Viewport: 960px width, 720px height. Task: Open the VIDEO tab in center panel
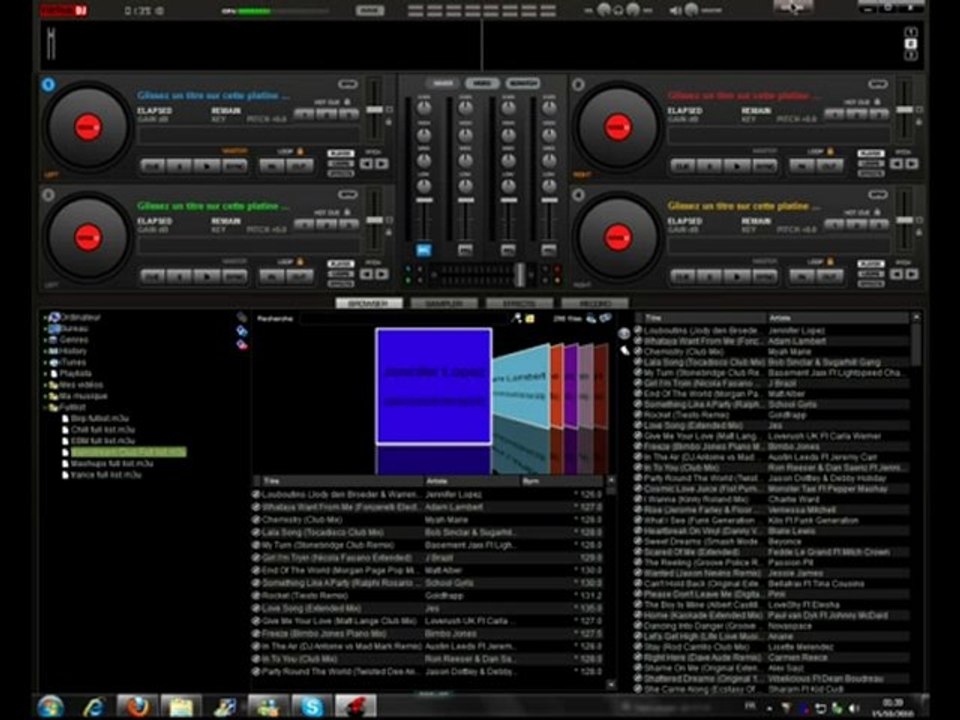(482, 83)
